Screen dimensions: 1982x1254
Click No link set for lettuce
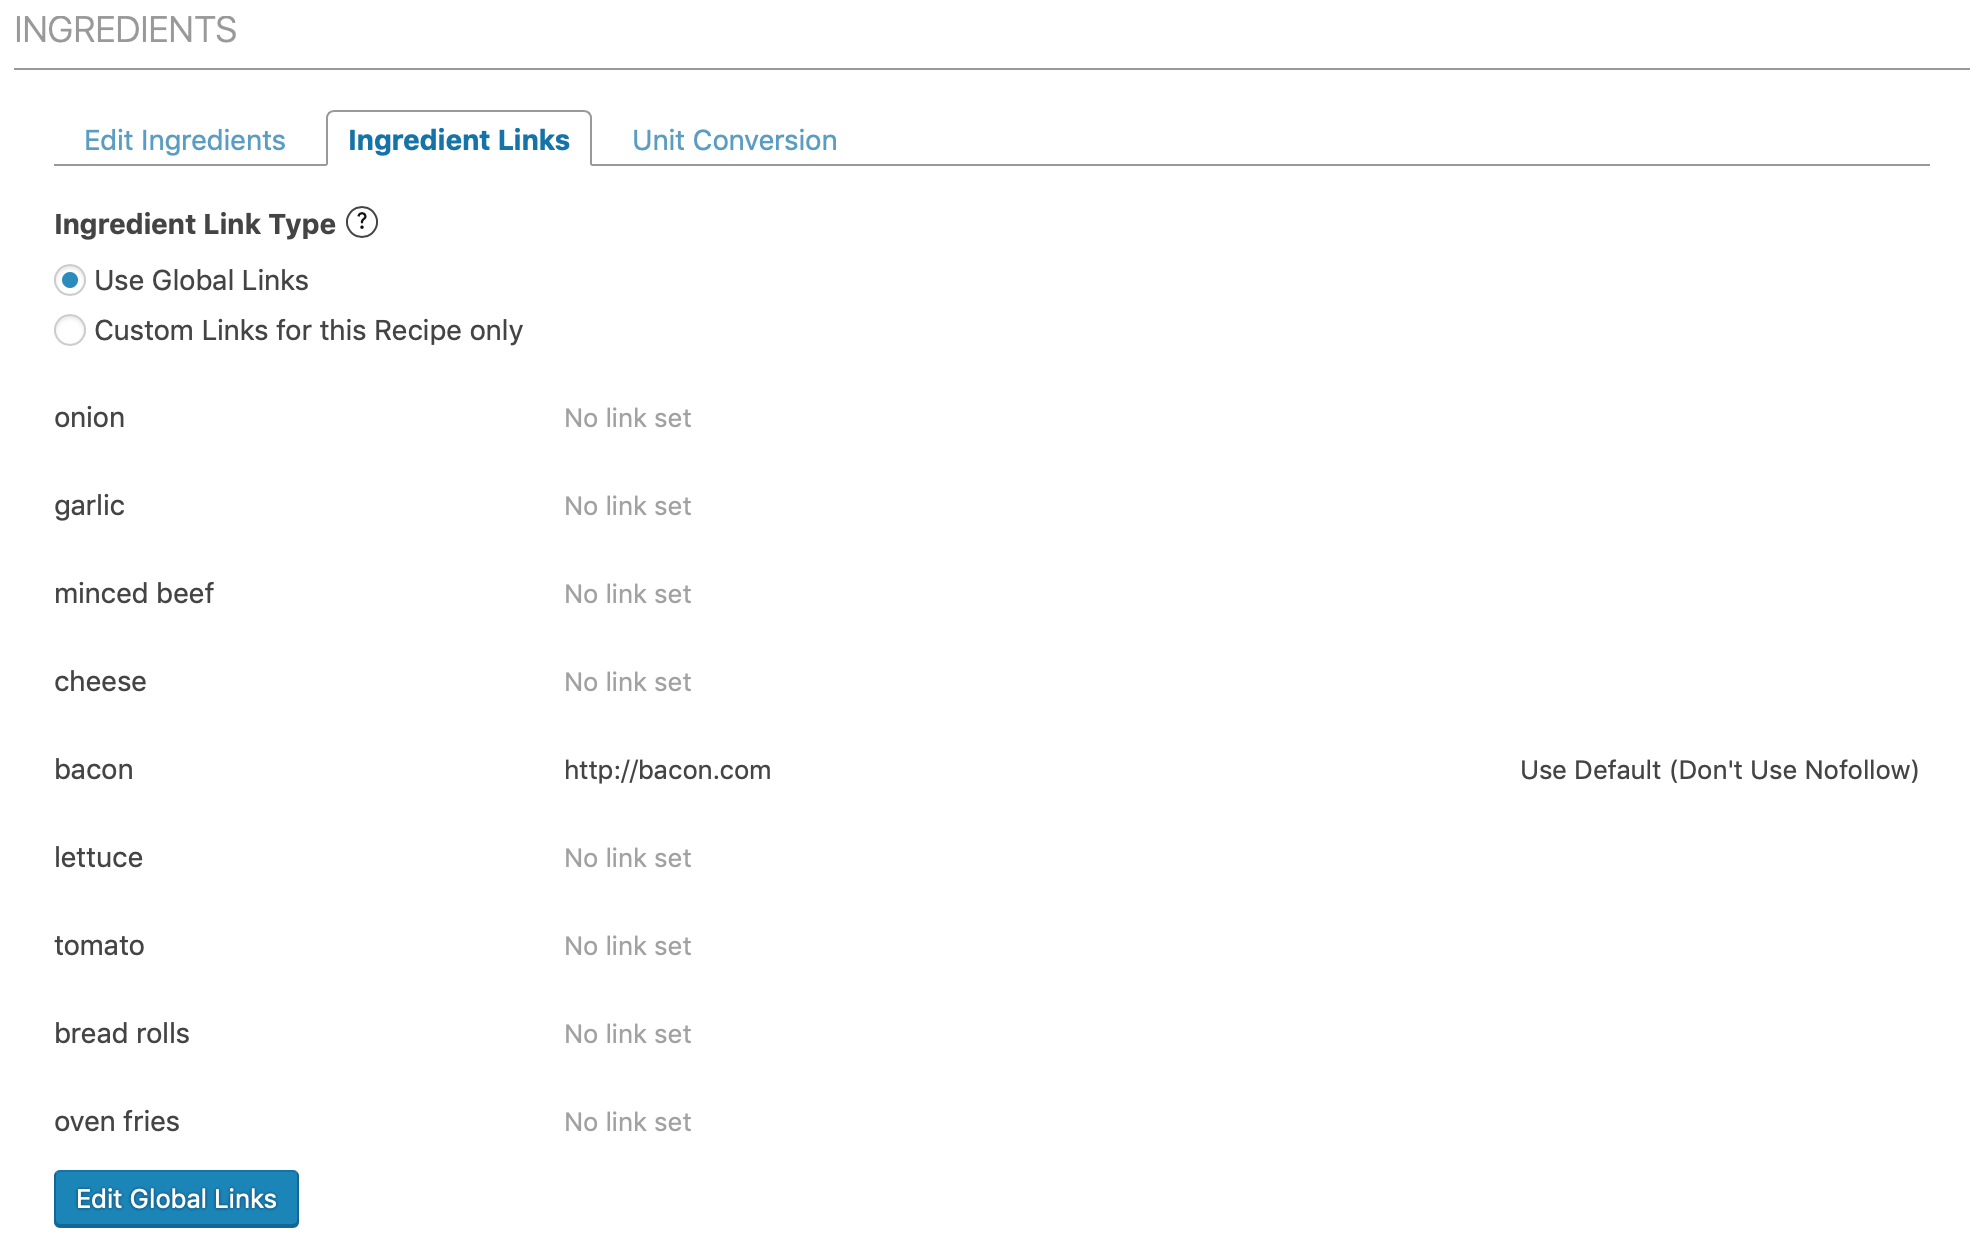click(627, 858)
